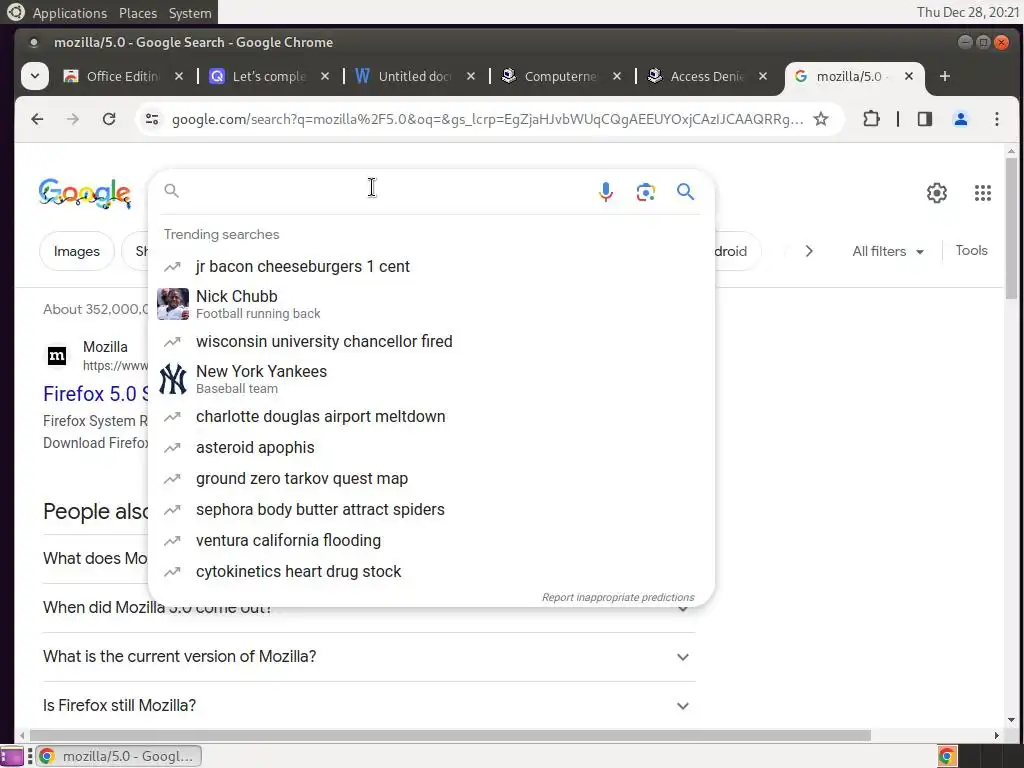Click Chrome icon in bottom-right panel
Screen dimensions: 1024x768
[x=947, y=756]
